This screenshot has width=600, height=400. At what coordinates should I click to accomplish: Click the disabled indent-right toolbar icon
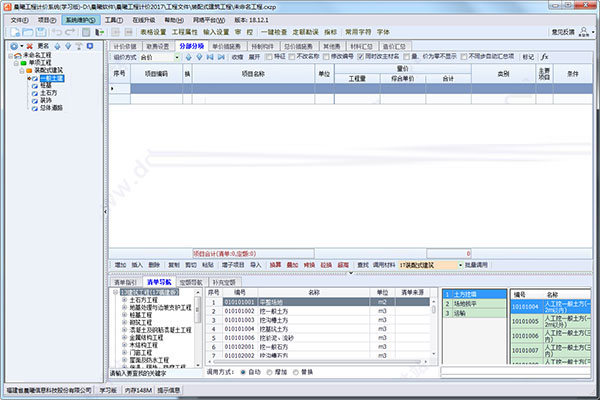point(129,33)
